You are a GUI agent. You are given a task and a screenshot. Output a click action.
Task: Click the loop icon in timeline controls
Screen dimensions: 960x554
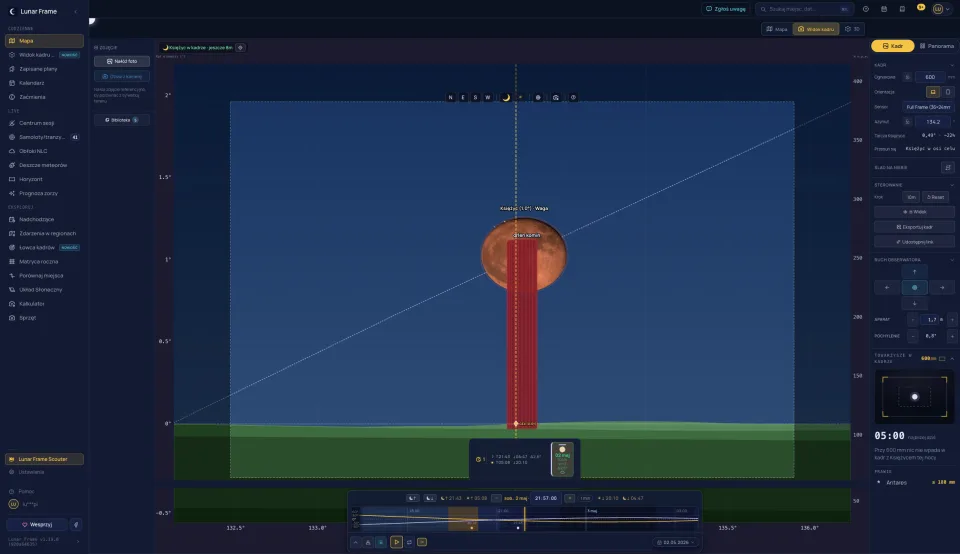tap(410, 542)
